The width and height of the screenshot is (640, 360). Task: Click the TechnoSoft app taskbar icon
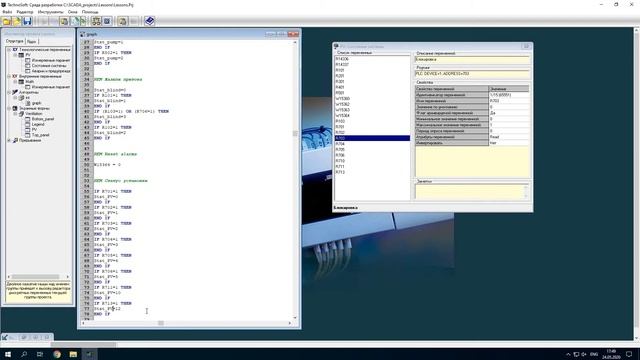89,354
